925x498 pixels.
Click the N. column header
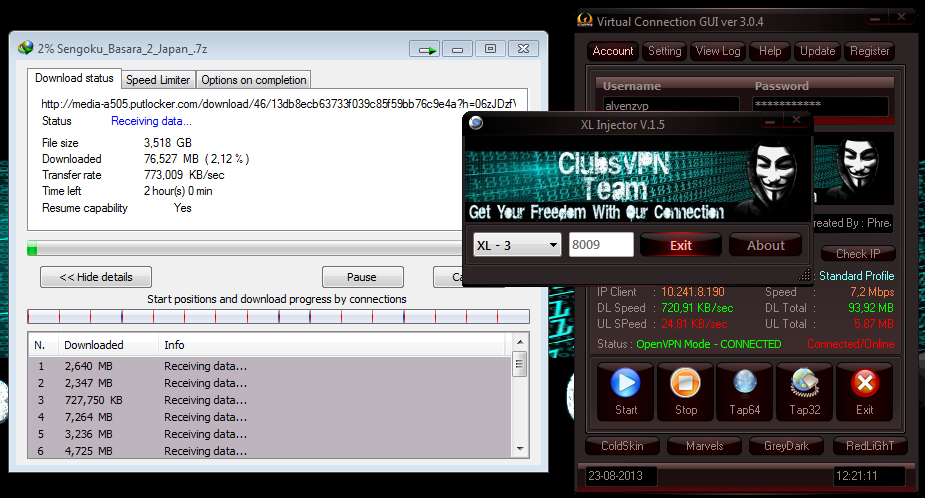[x=42, y=345]
